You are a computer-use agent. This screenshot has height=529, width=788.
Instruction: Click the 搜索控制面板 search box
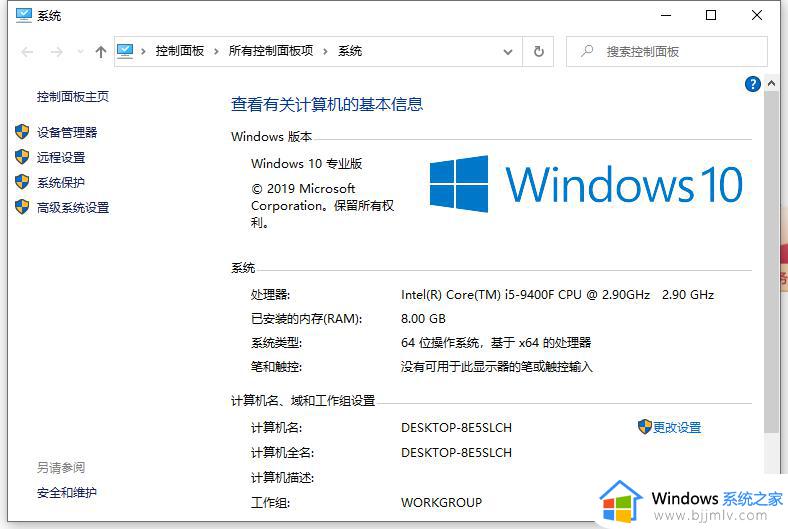666,51
